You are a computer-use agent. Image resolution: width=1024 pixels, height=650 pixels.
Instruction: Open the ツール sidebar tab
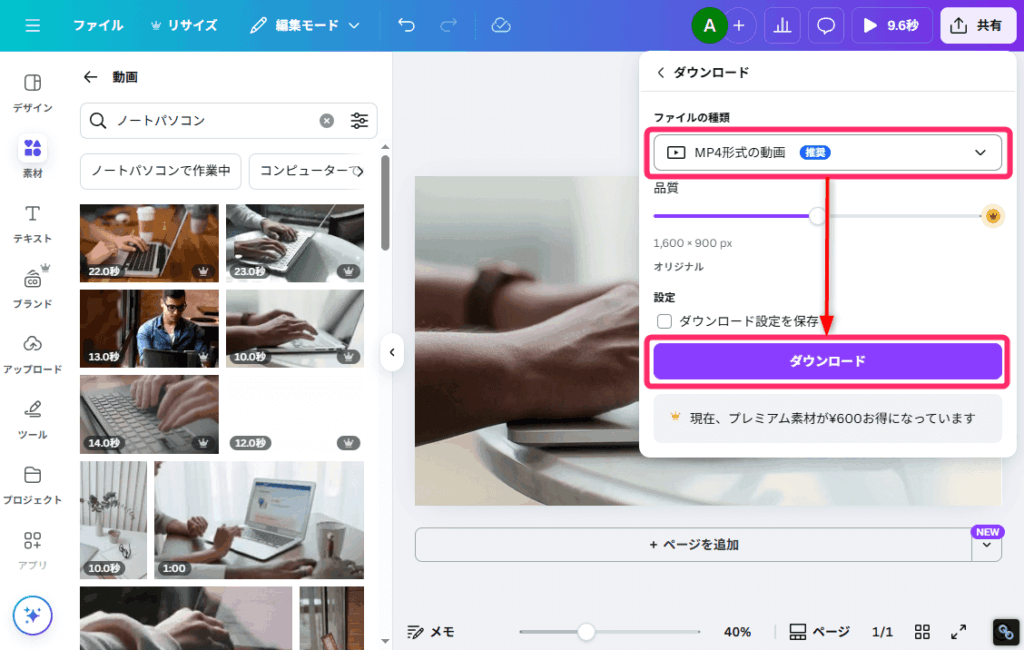[32, 419]
